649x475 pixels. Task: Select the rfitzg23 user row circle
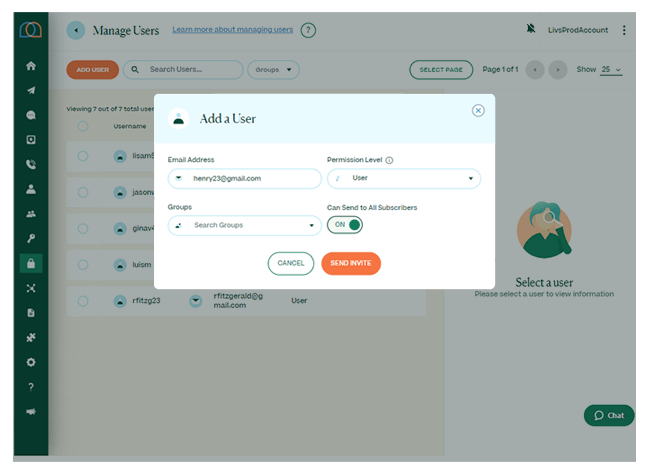coord(83,301)
